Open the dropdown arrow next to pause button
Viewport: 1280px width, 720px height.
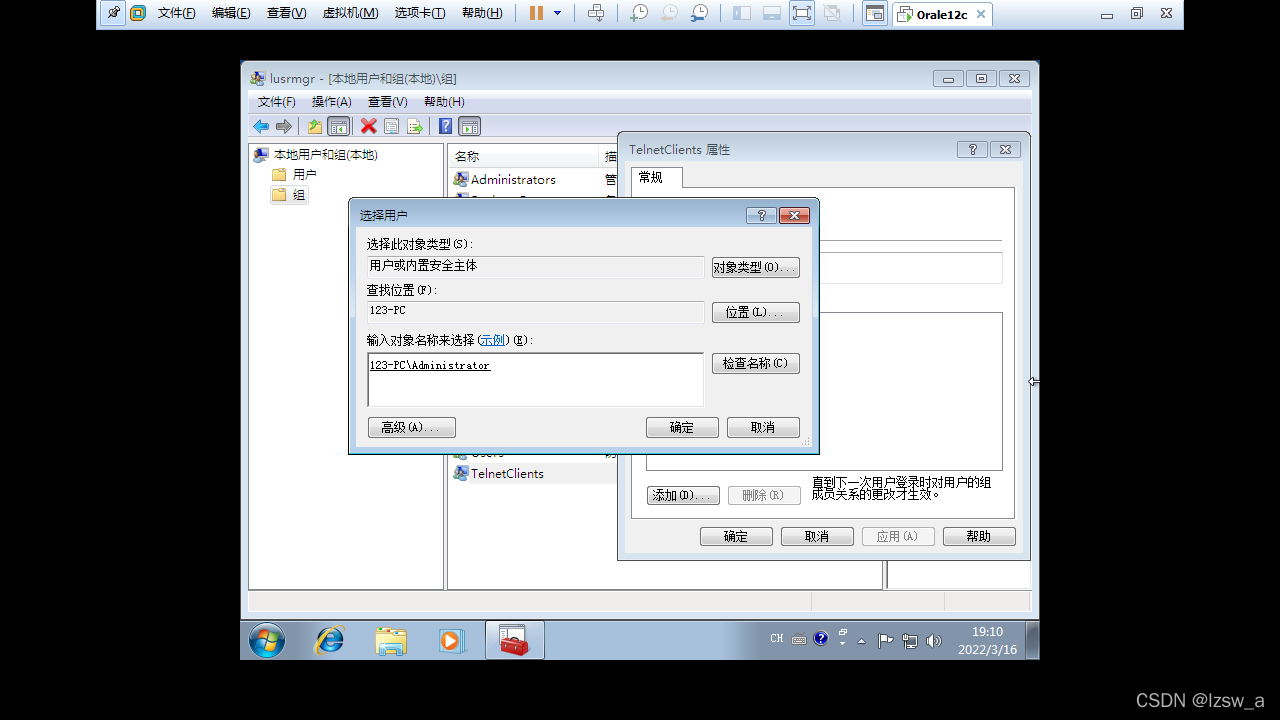coord(558,13)
